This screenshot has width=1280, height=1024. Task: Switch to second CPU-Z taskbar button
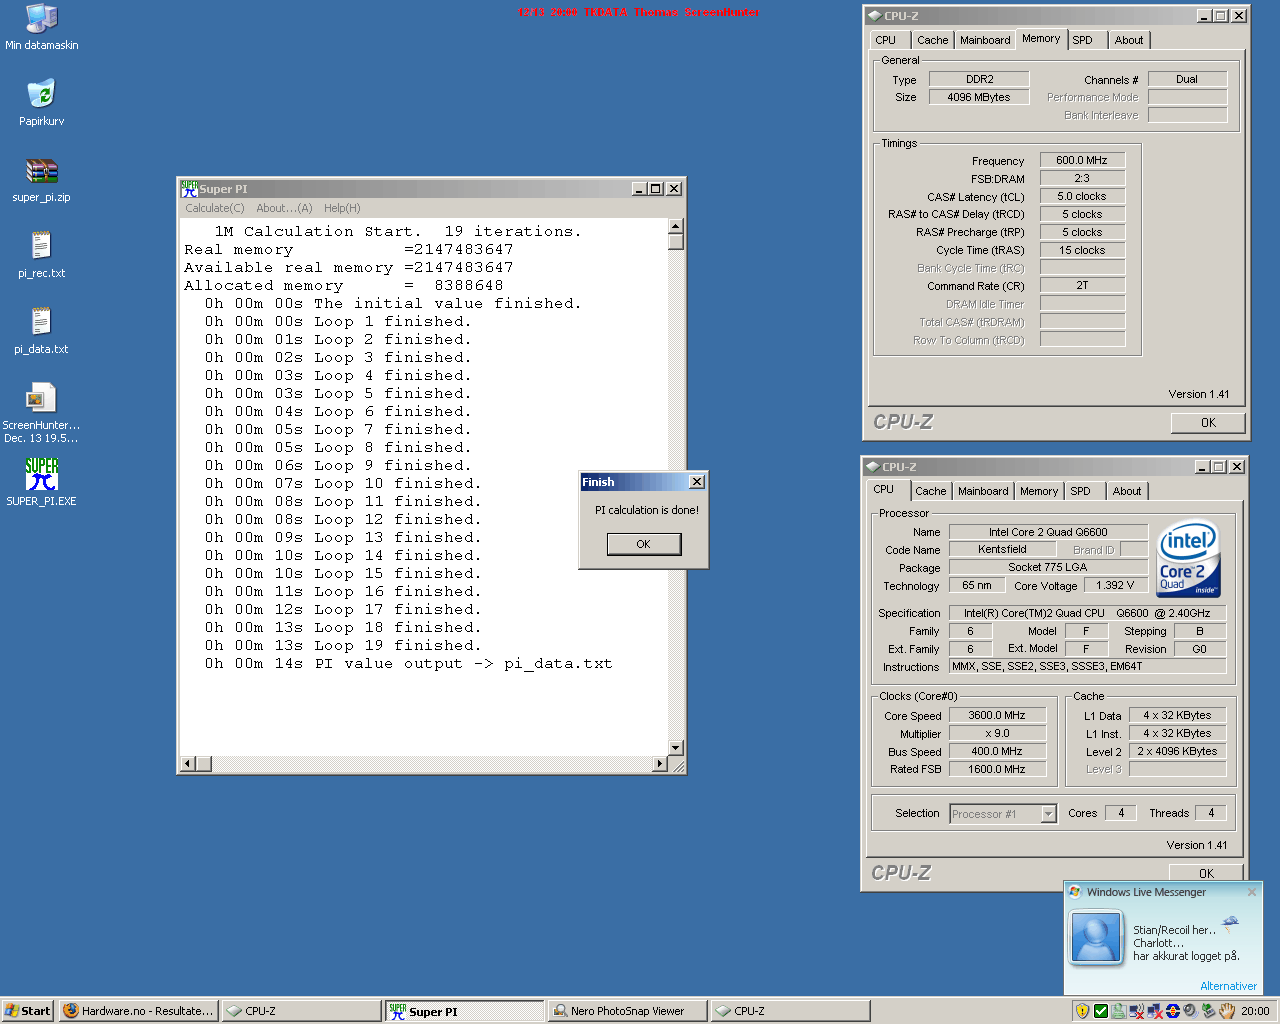point(790,1011)
